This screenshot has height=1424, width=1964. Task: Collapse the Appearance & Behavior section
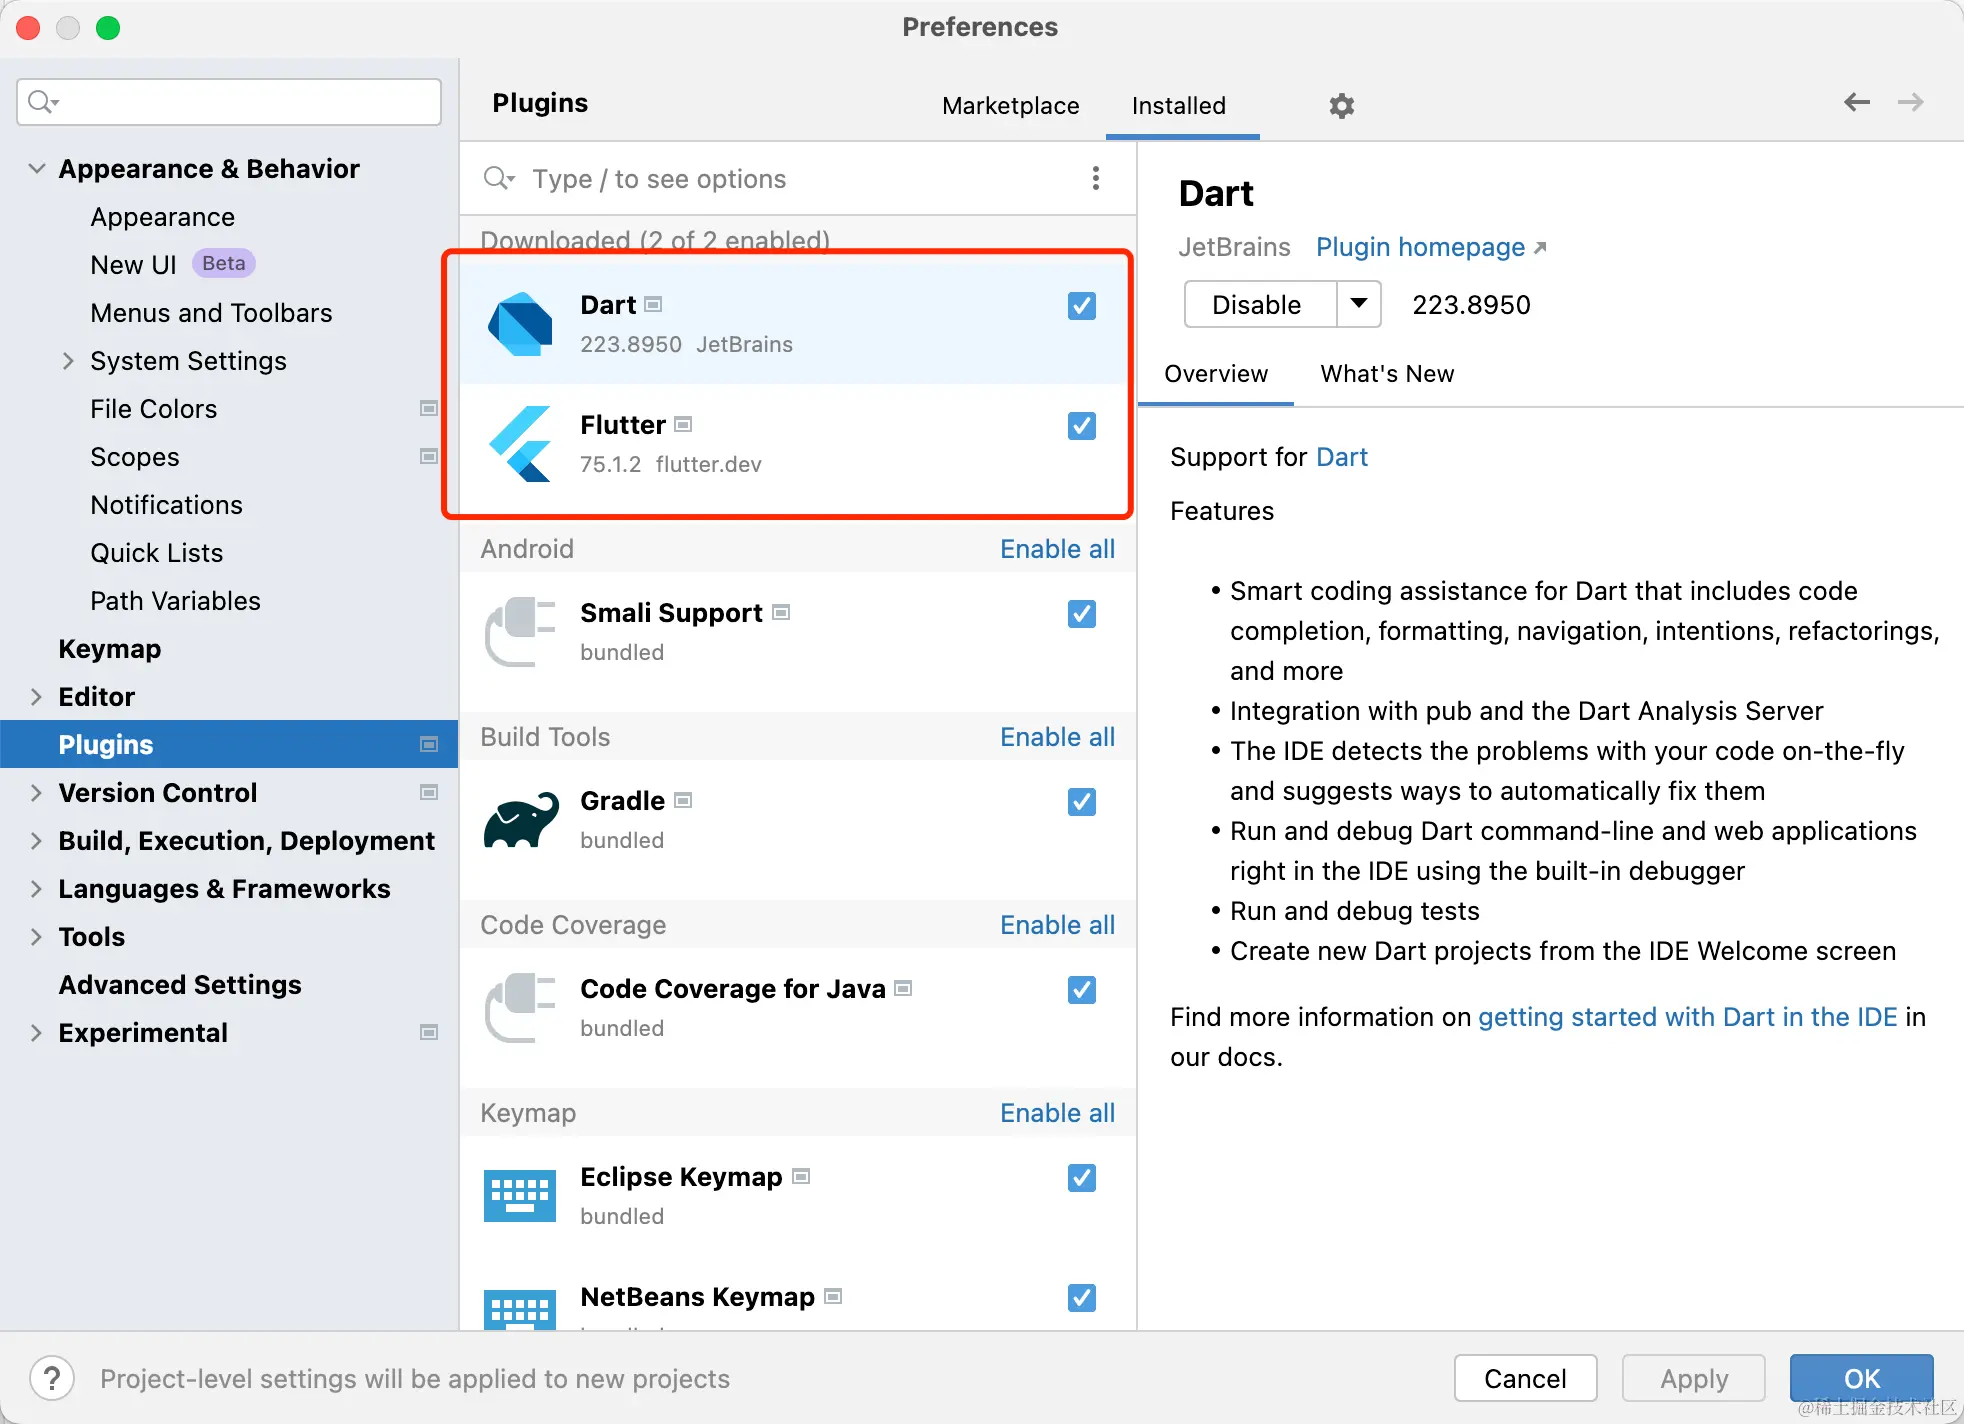pos(37,168)
